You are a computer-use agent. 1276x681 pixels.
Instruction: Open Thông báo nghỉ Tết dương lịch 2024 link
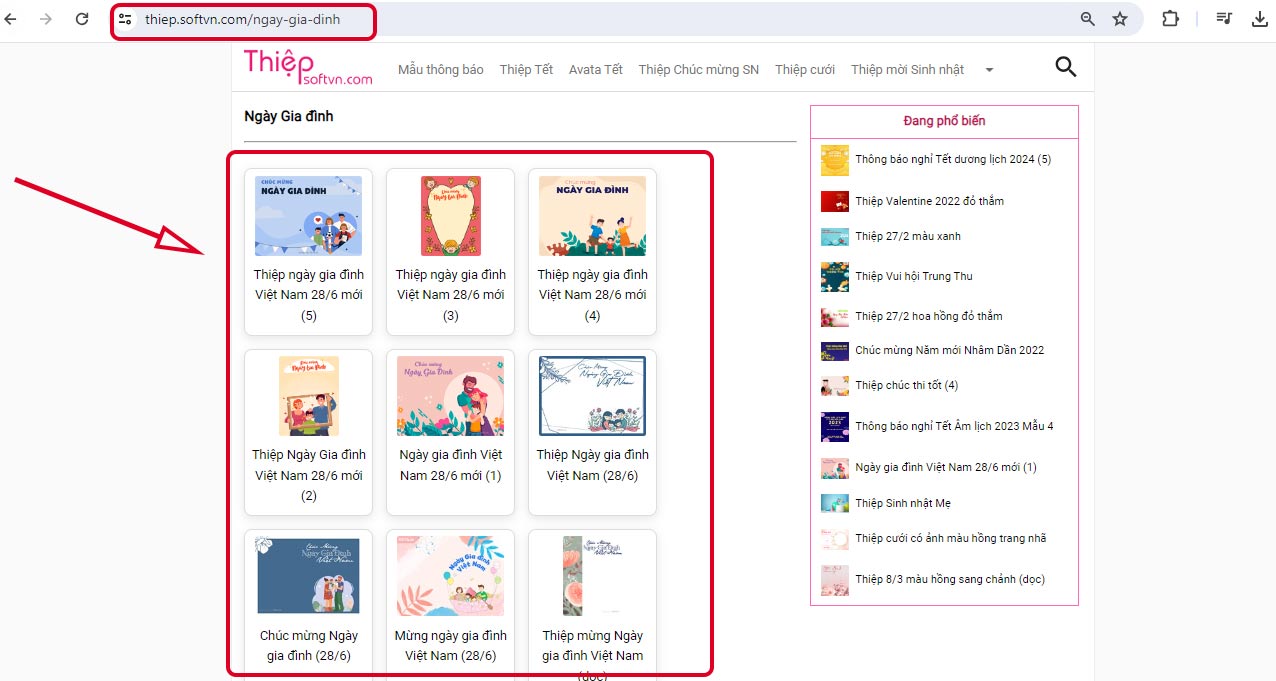click(x=952, y=159)
